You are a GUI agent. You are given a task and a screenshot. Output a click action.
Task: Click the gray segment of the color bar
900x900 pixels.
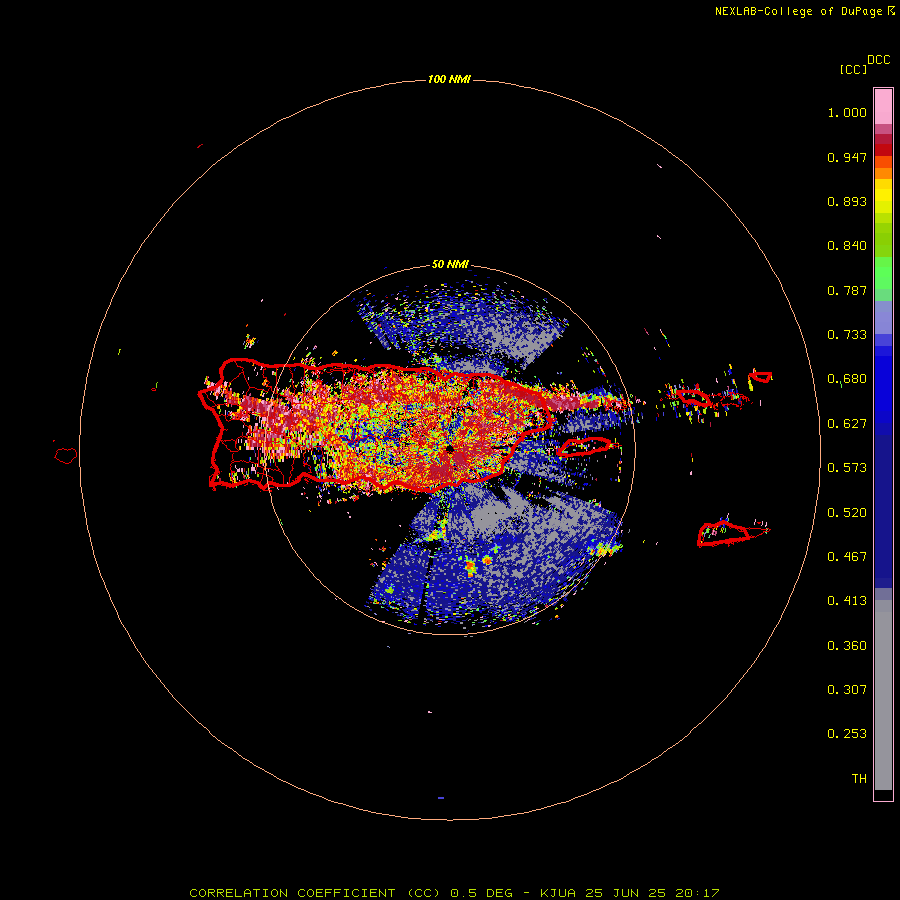[x=883, y=695]
